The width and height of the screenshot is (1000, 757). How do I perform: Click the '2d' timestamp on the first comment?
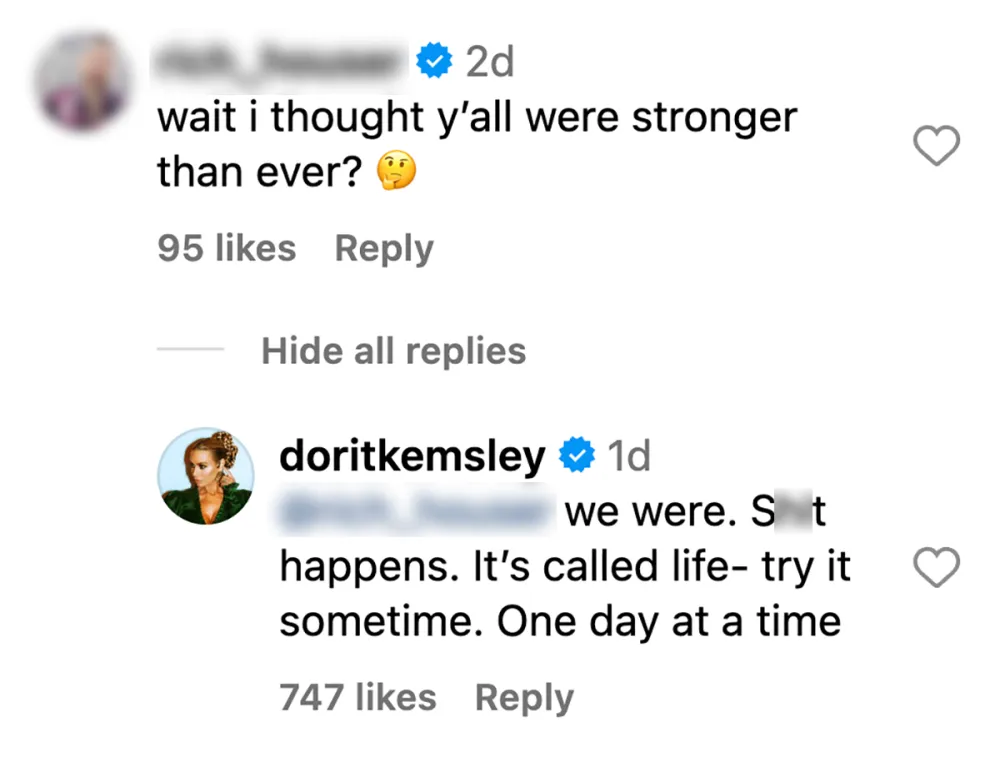(492, 59)
